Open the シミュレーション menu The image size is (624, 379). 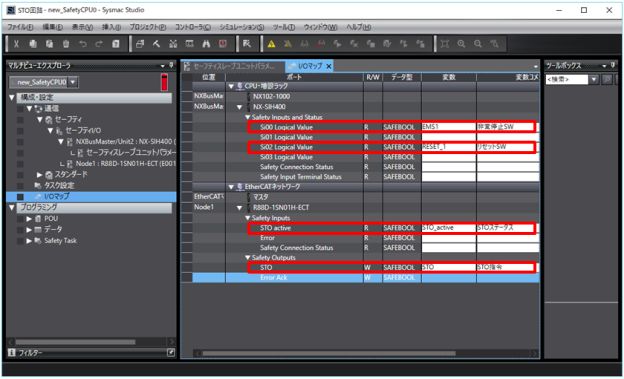(242, 27)
